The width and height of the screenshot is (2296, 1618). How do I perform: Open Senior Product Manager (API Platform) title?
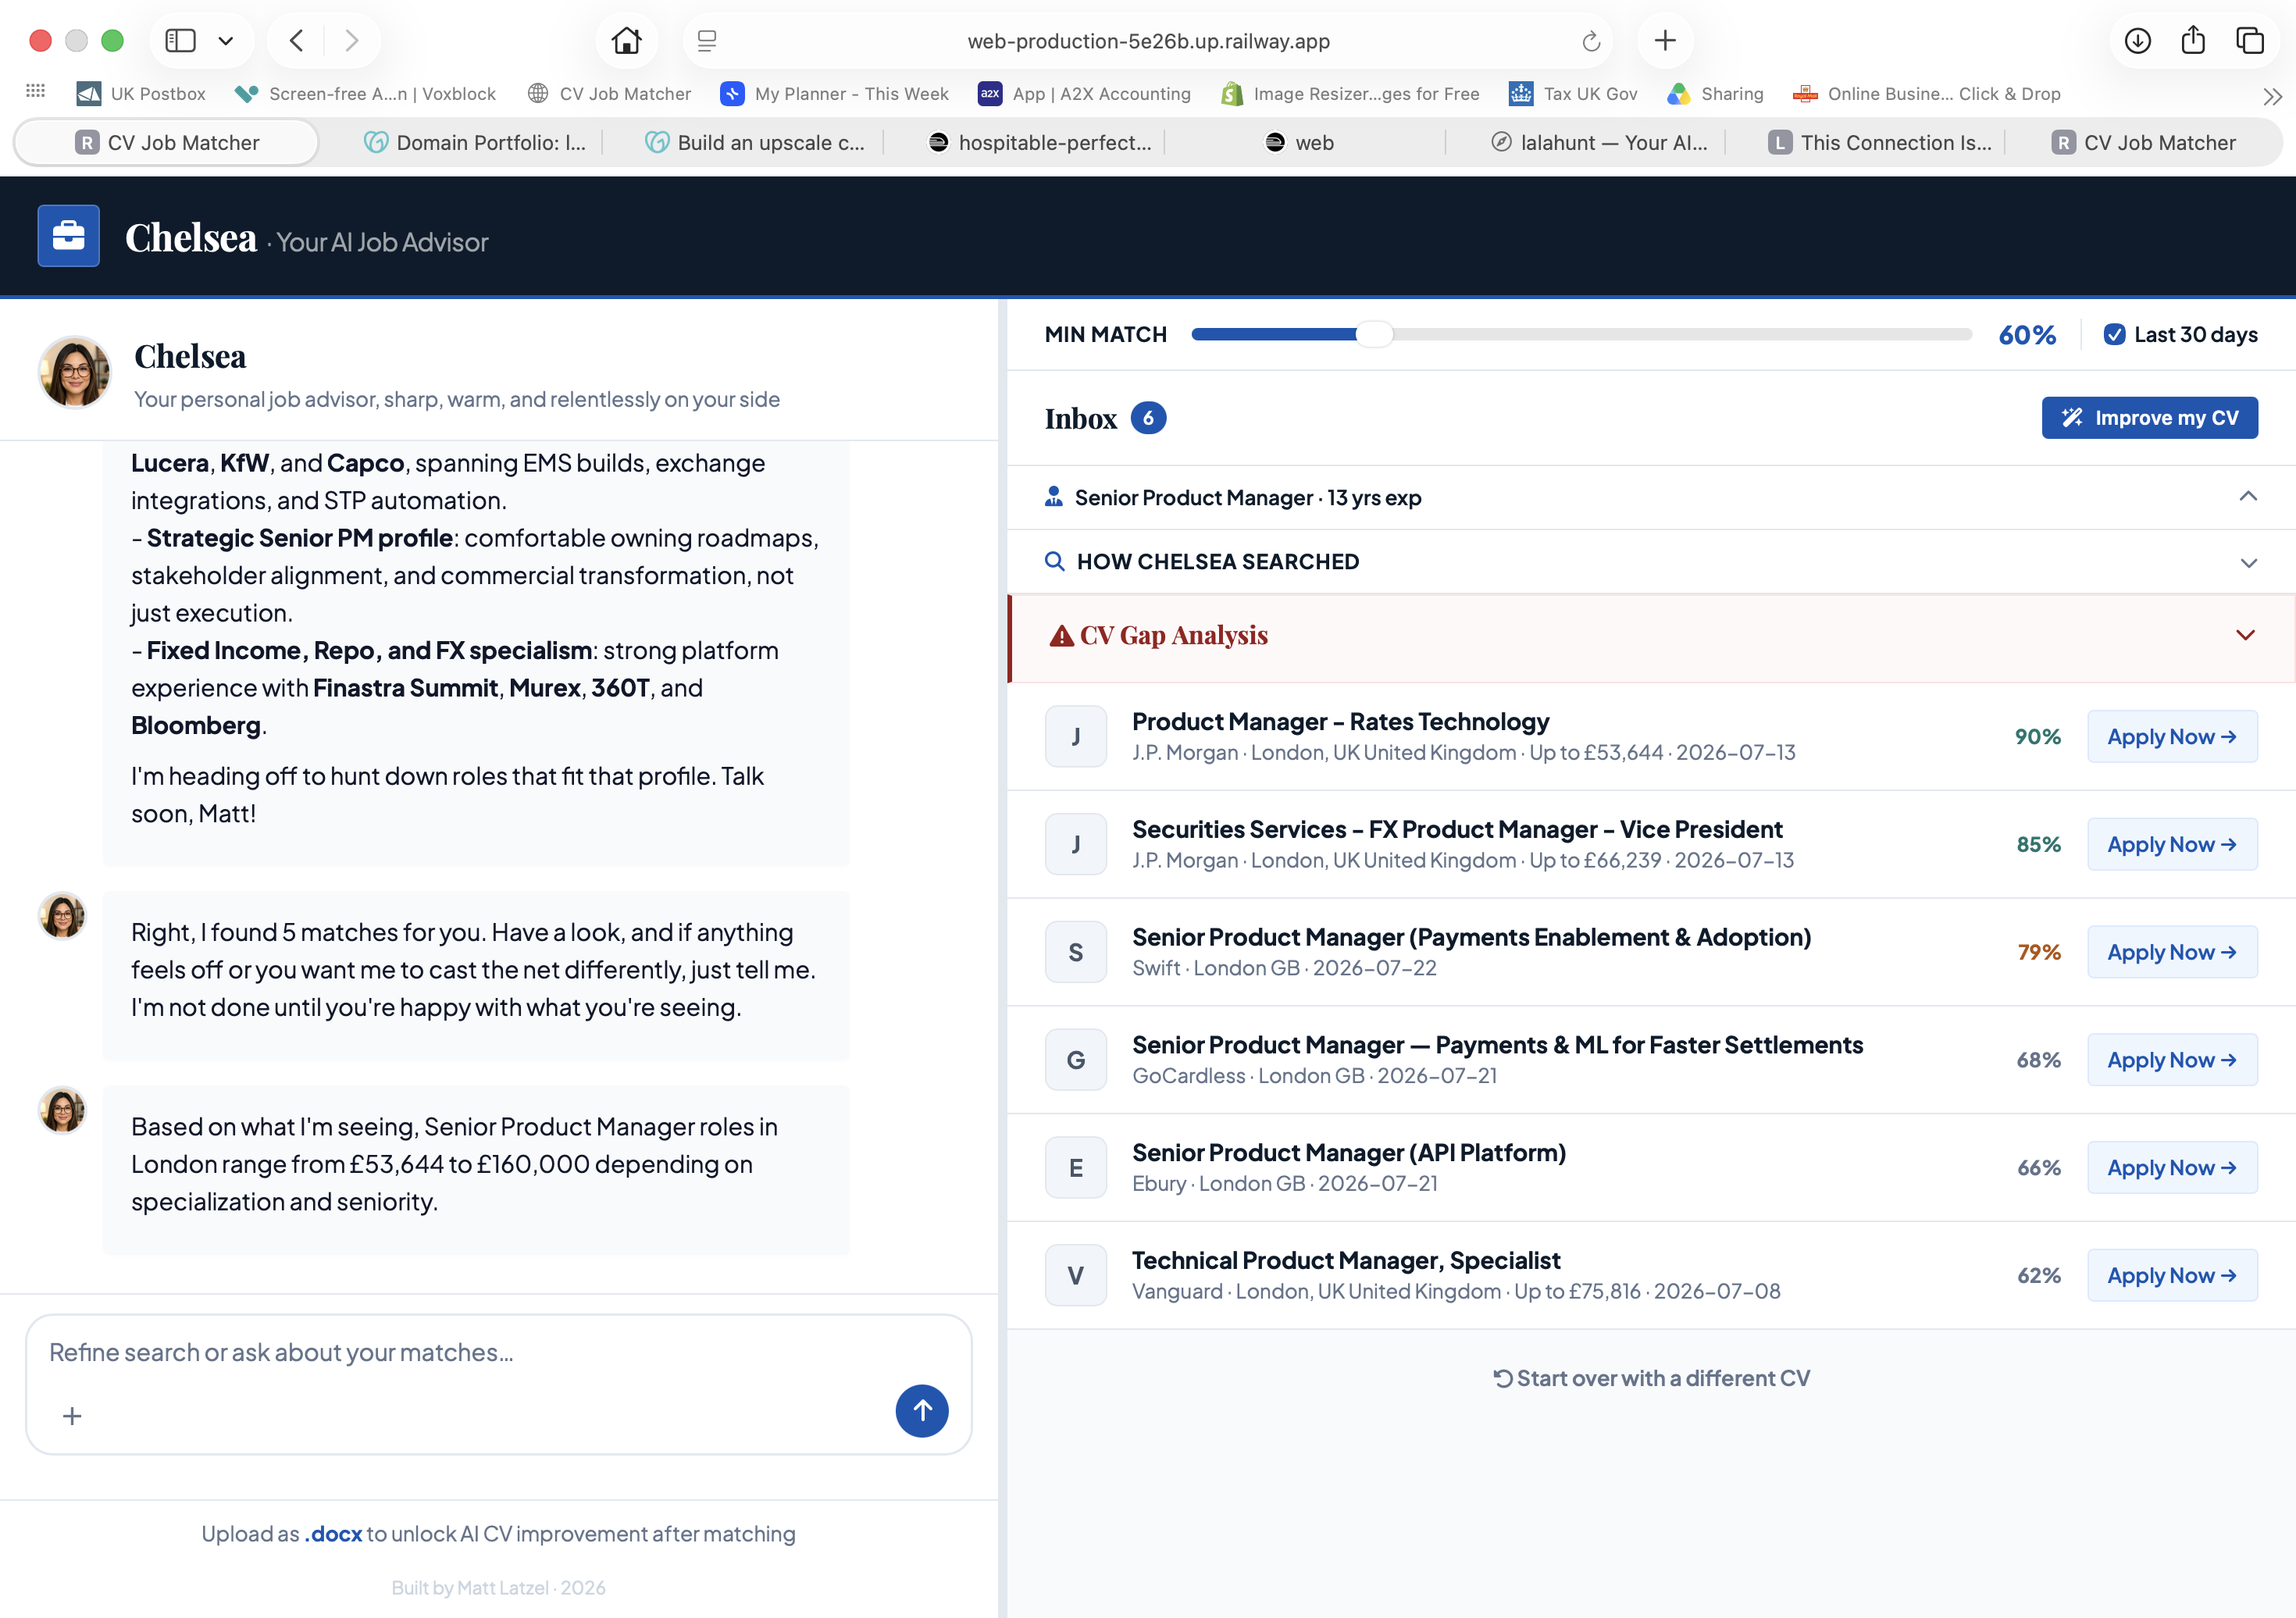pos(1349,1153)
